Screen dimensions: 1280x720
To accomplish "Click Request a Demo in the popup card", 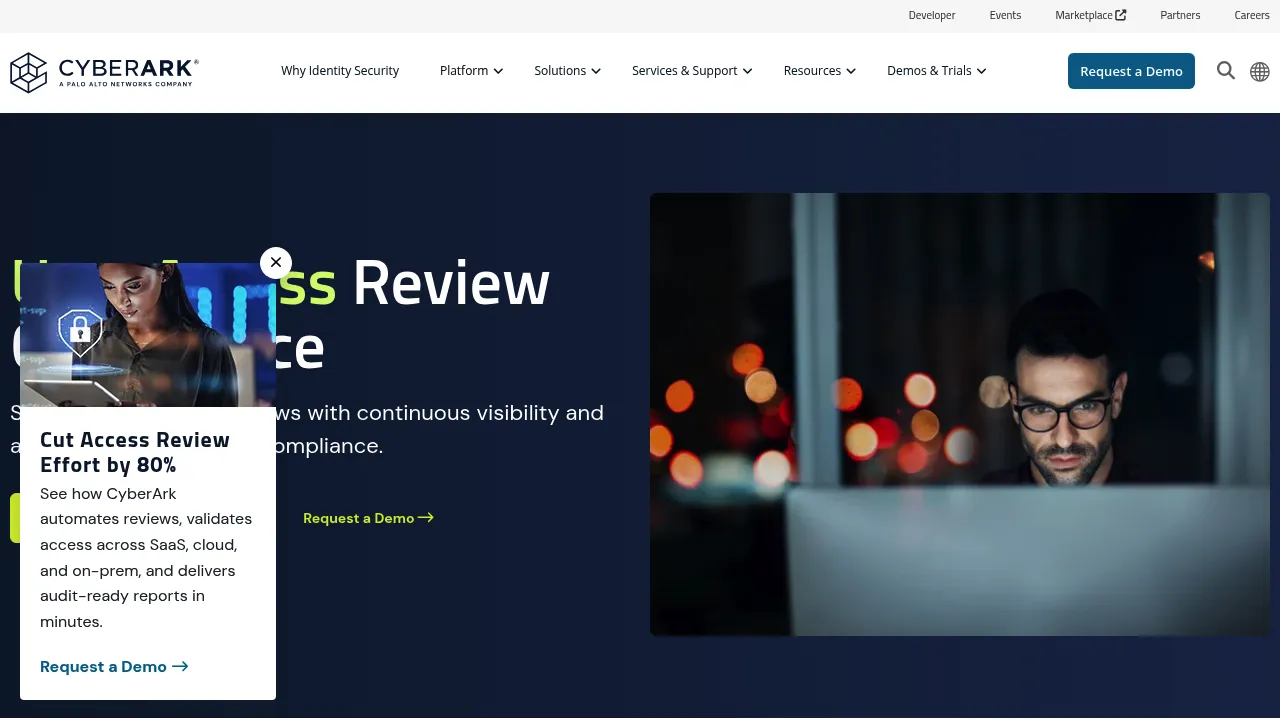I will point(114,667).
